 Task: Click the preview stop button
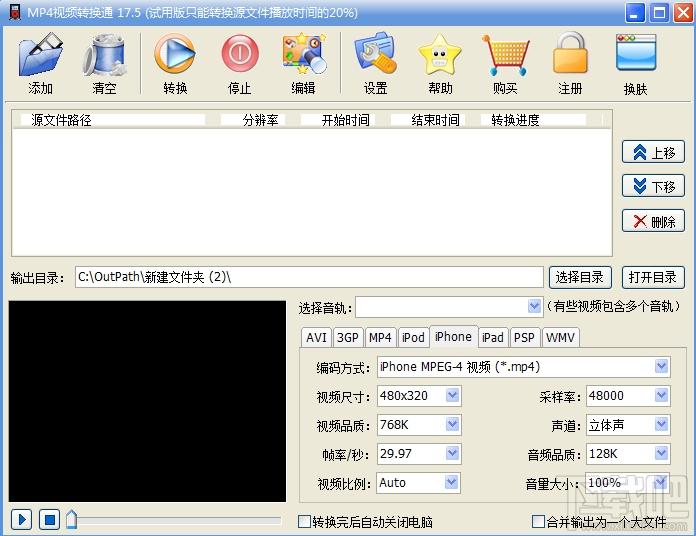[50, 519]
